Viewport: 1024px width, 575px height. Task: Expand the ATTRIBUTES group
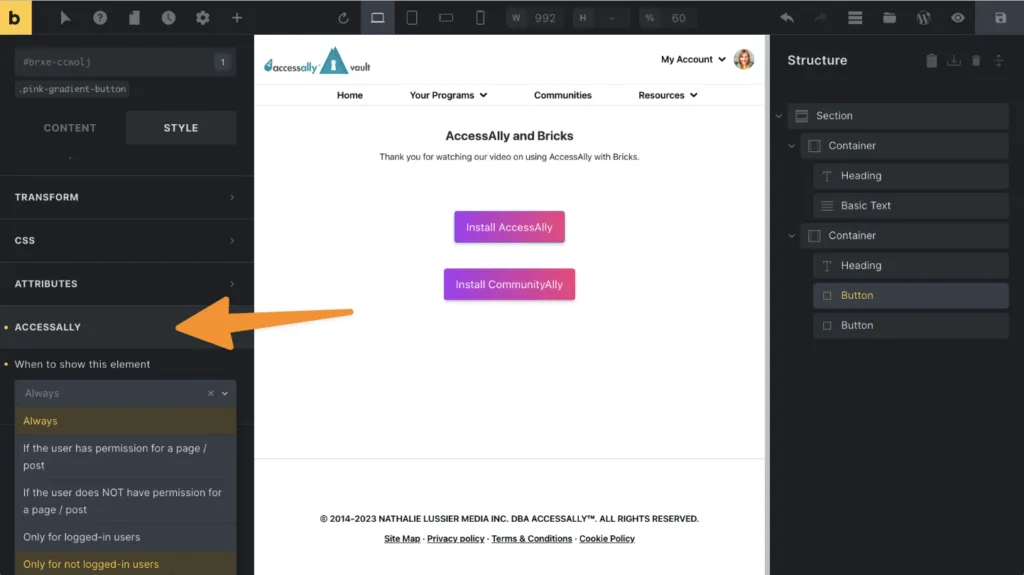[x=127, y=284]
